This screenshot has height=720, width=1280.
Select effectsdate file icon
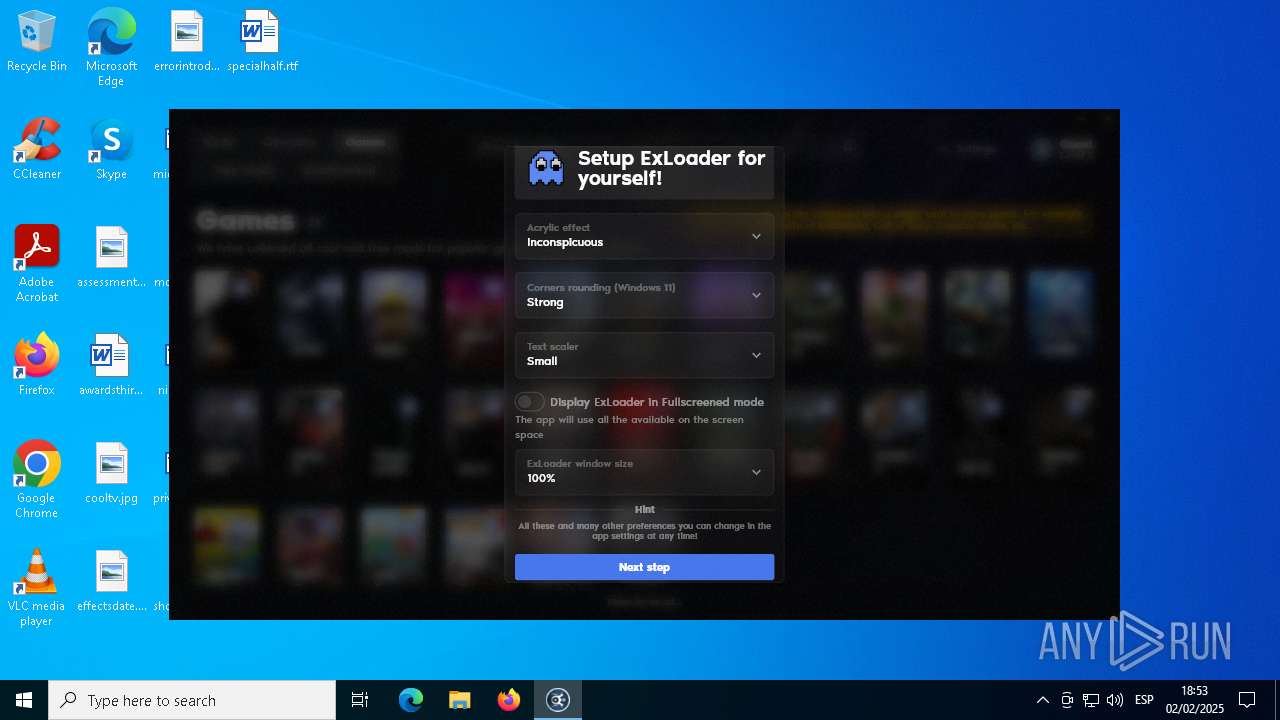point(111,582)
